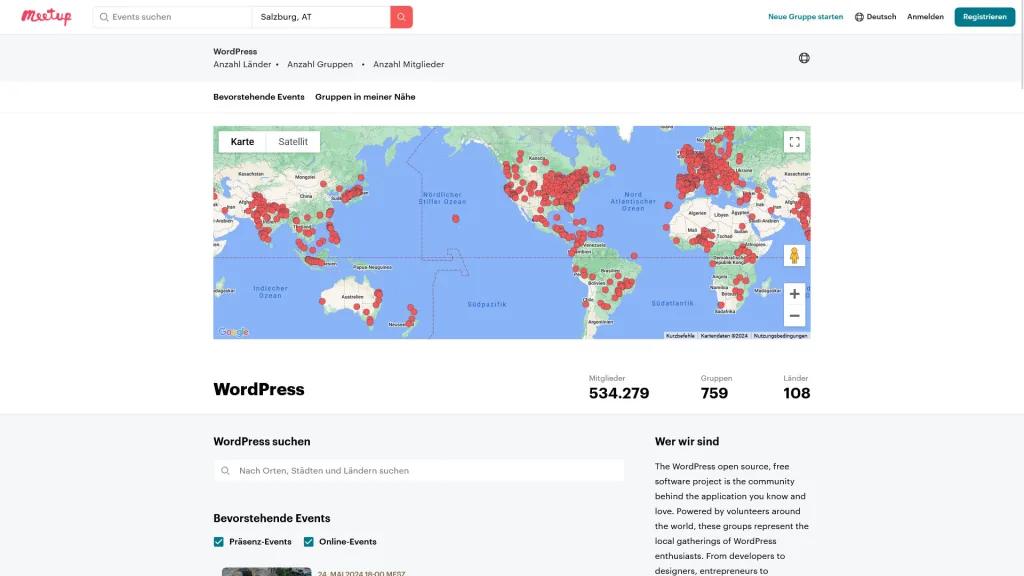
Task: Open the Bevorstehende Events tab
Action: pos(259,97)
